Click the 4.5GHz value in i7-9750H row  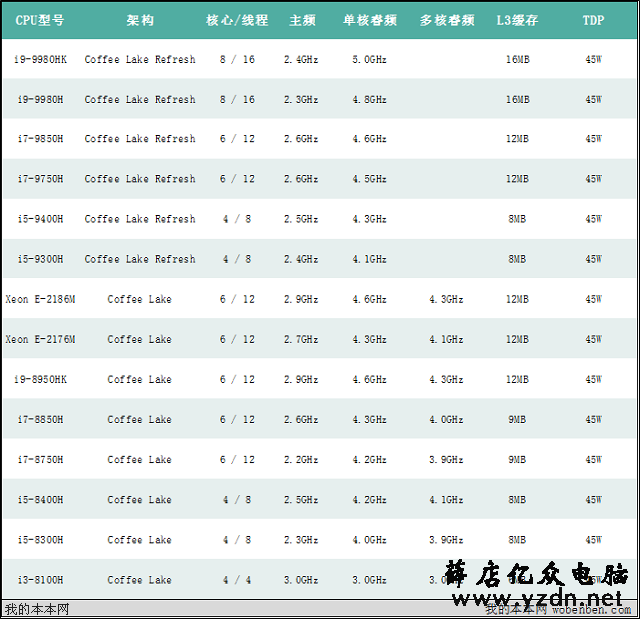(369, 179)
